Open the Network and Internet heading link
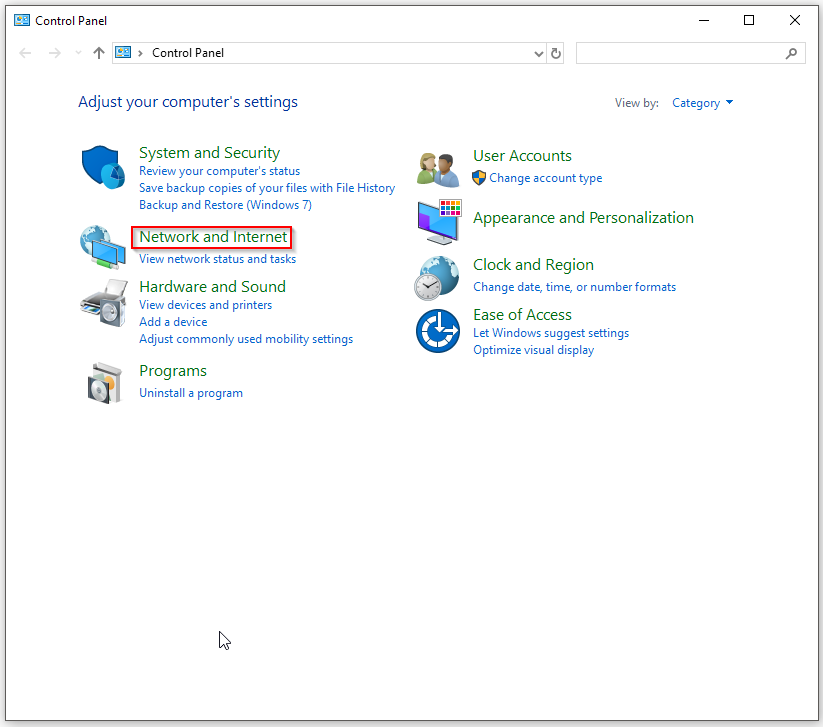823x727 pixels. pos(213,237)
